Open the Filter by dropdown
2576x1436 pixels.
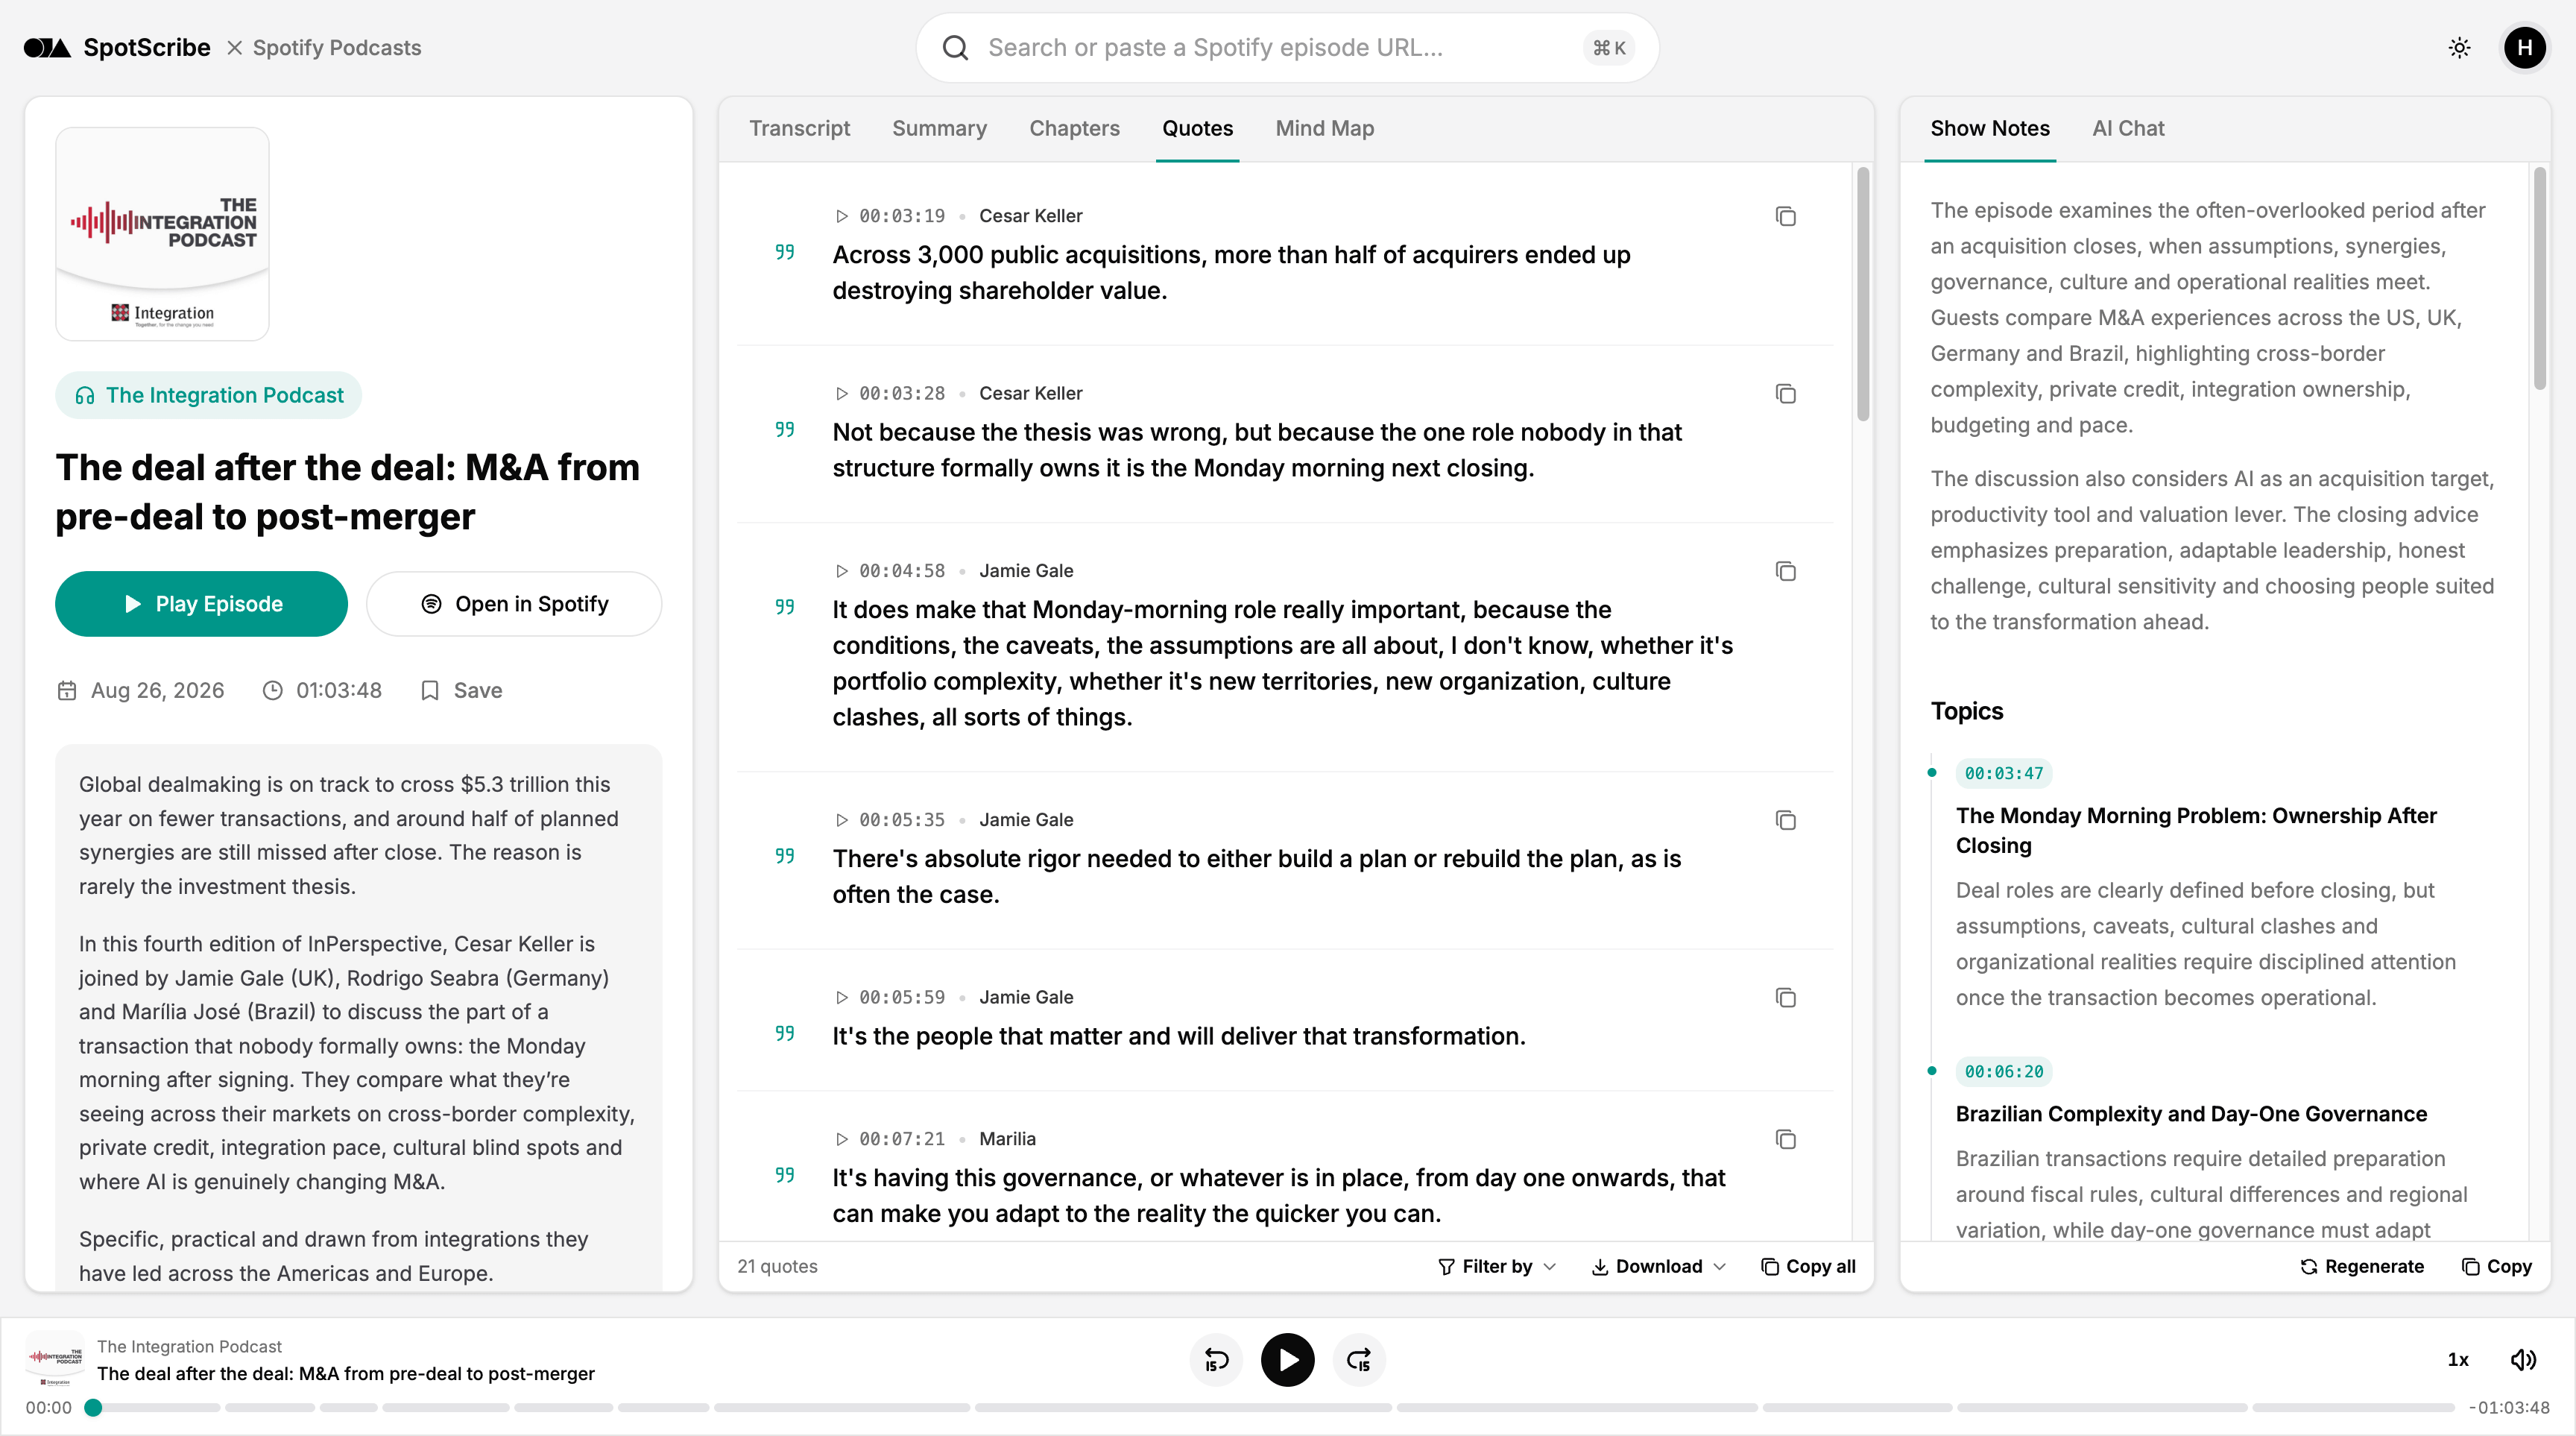pyautogui.click(x=1497, y=1266)
